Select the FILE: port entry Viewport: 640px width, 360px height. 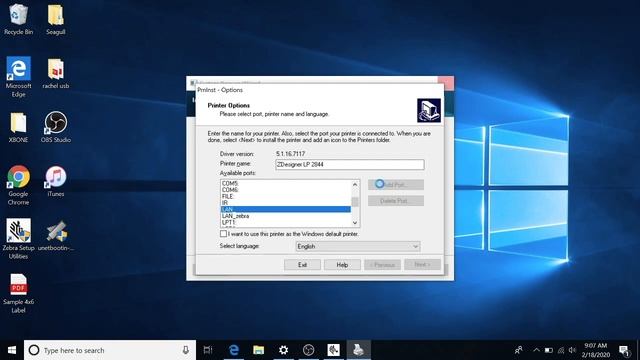click(x=285, y=196)
